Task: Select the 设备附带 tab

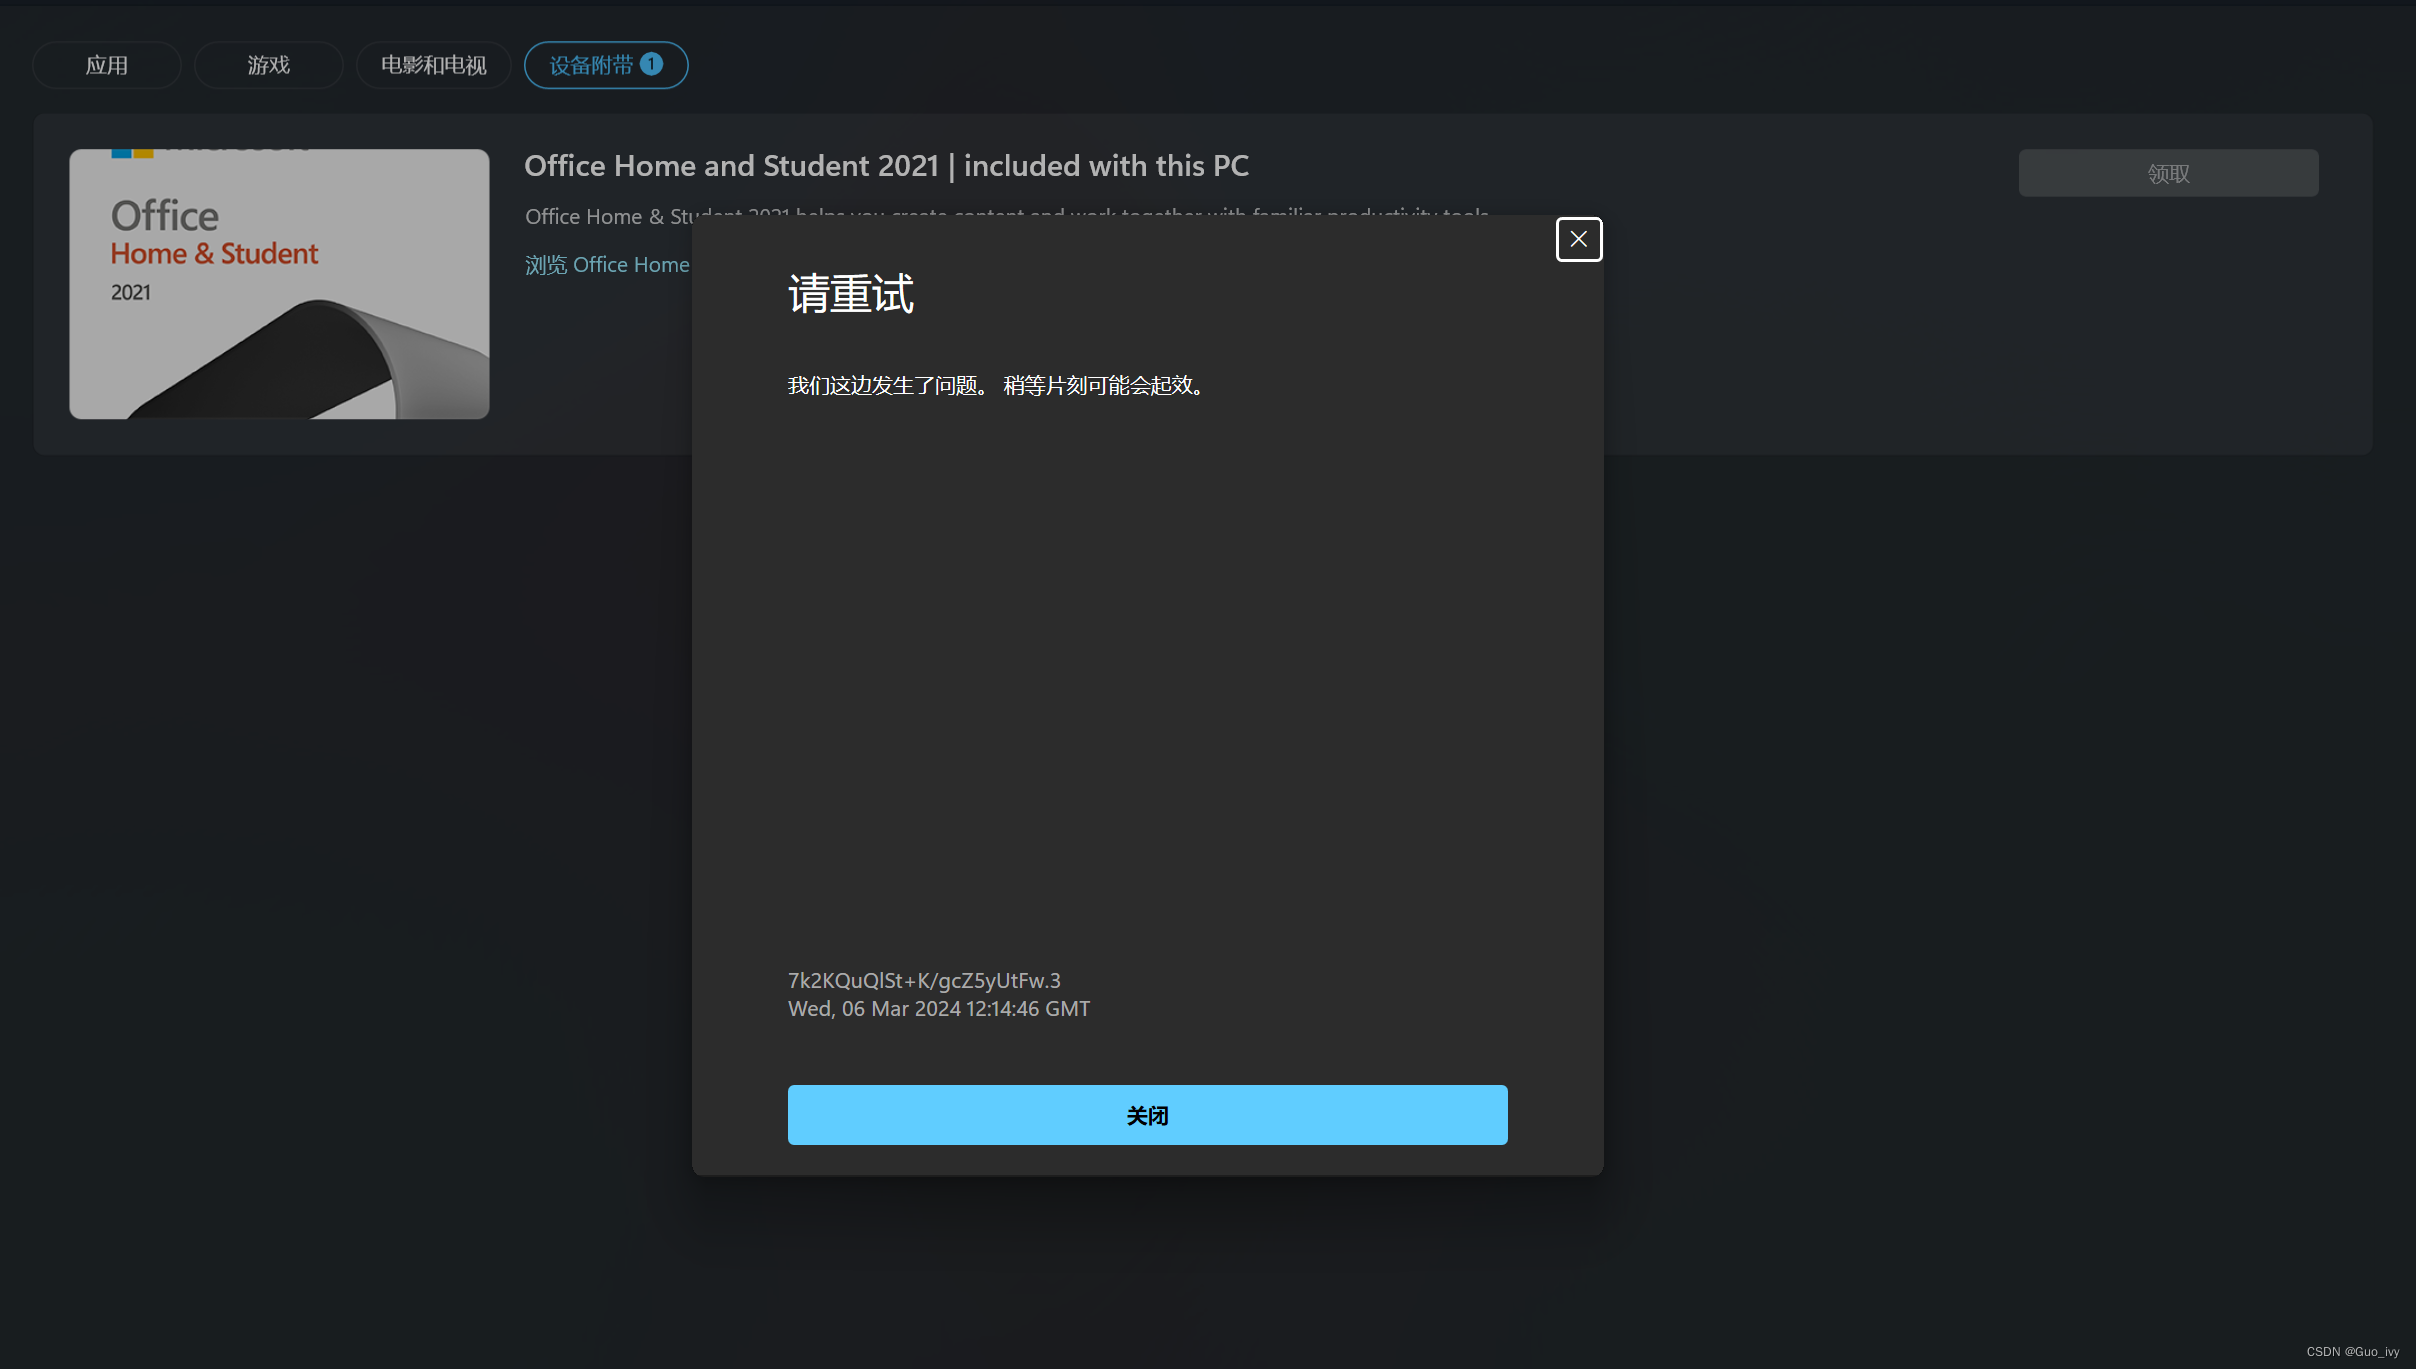Action: [x=592, y=65]
